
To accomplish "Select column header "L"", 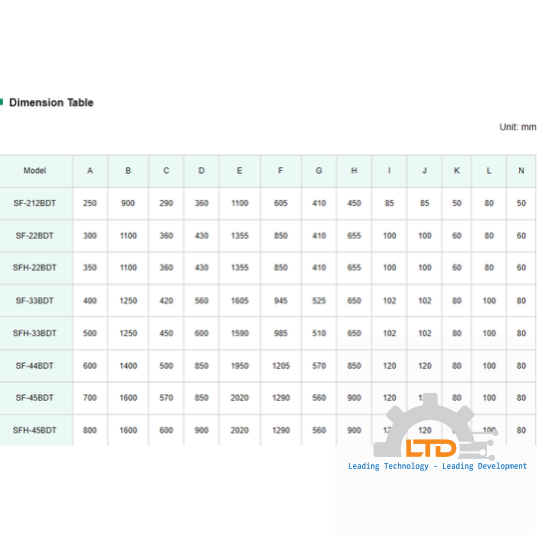I will (x=489, y=170).
